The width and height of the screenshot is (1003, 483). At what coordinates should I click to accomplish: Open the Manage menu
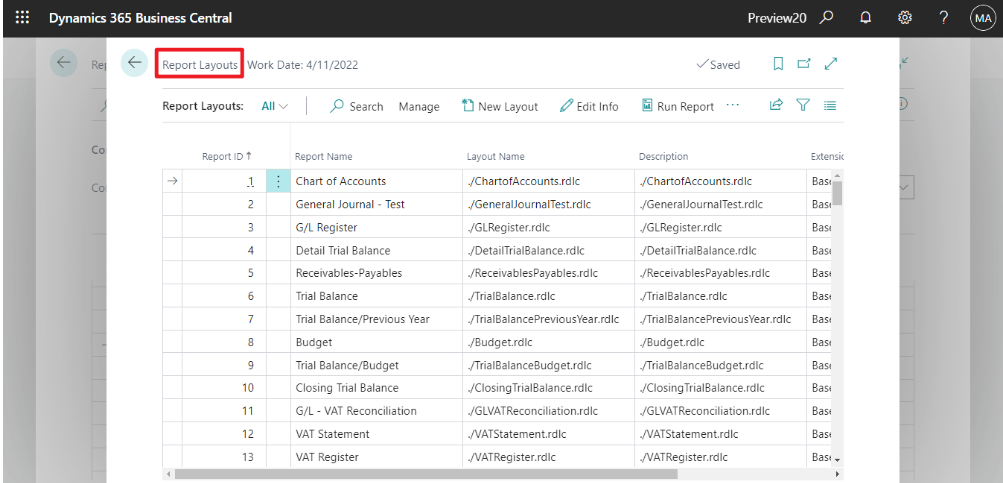(419, 107)
